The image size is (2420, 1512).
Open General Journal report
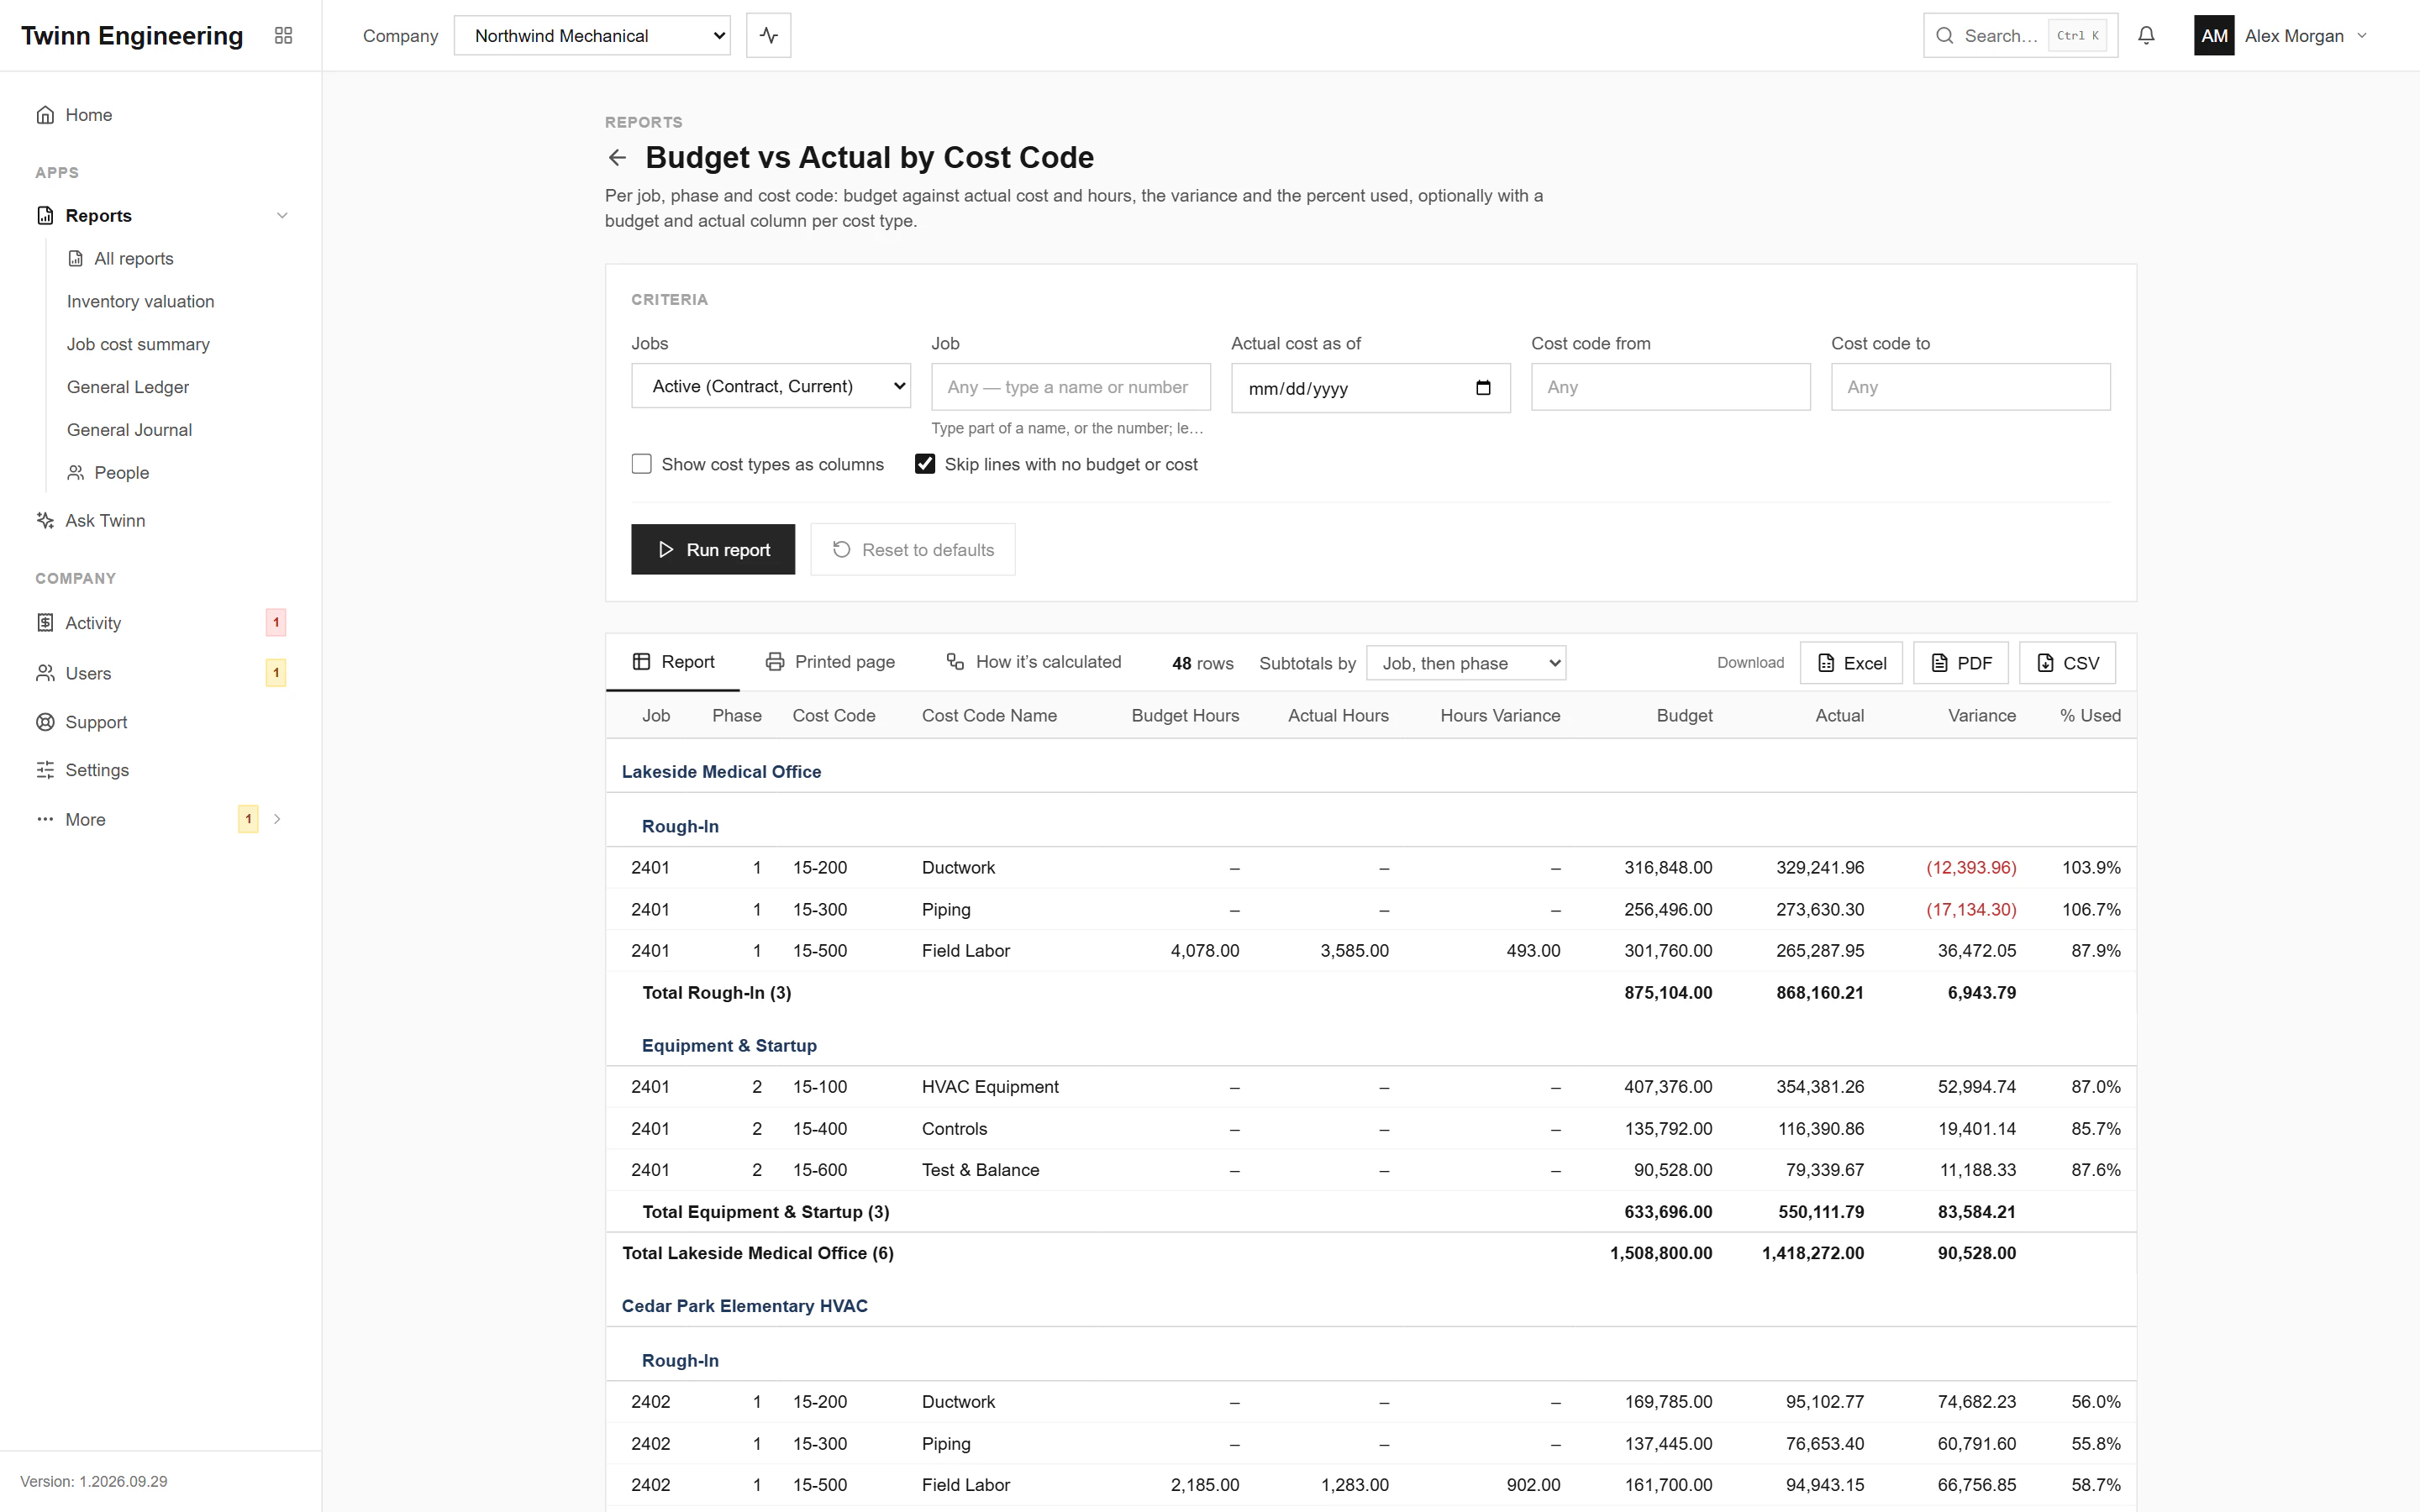click(x=129, y=430)
